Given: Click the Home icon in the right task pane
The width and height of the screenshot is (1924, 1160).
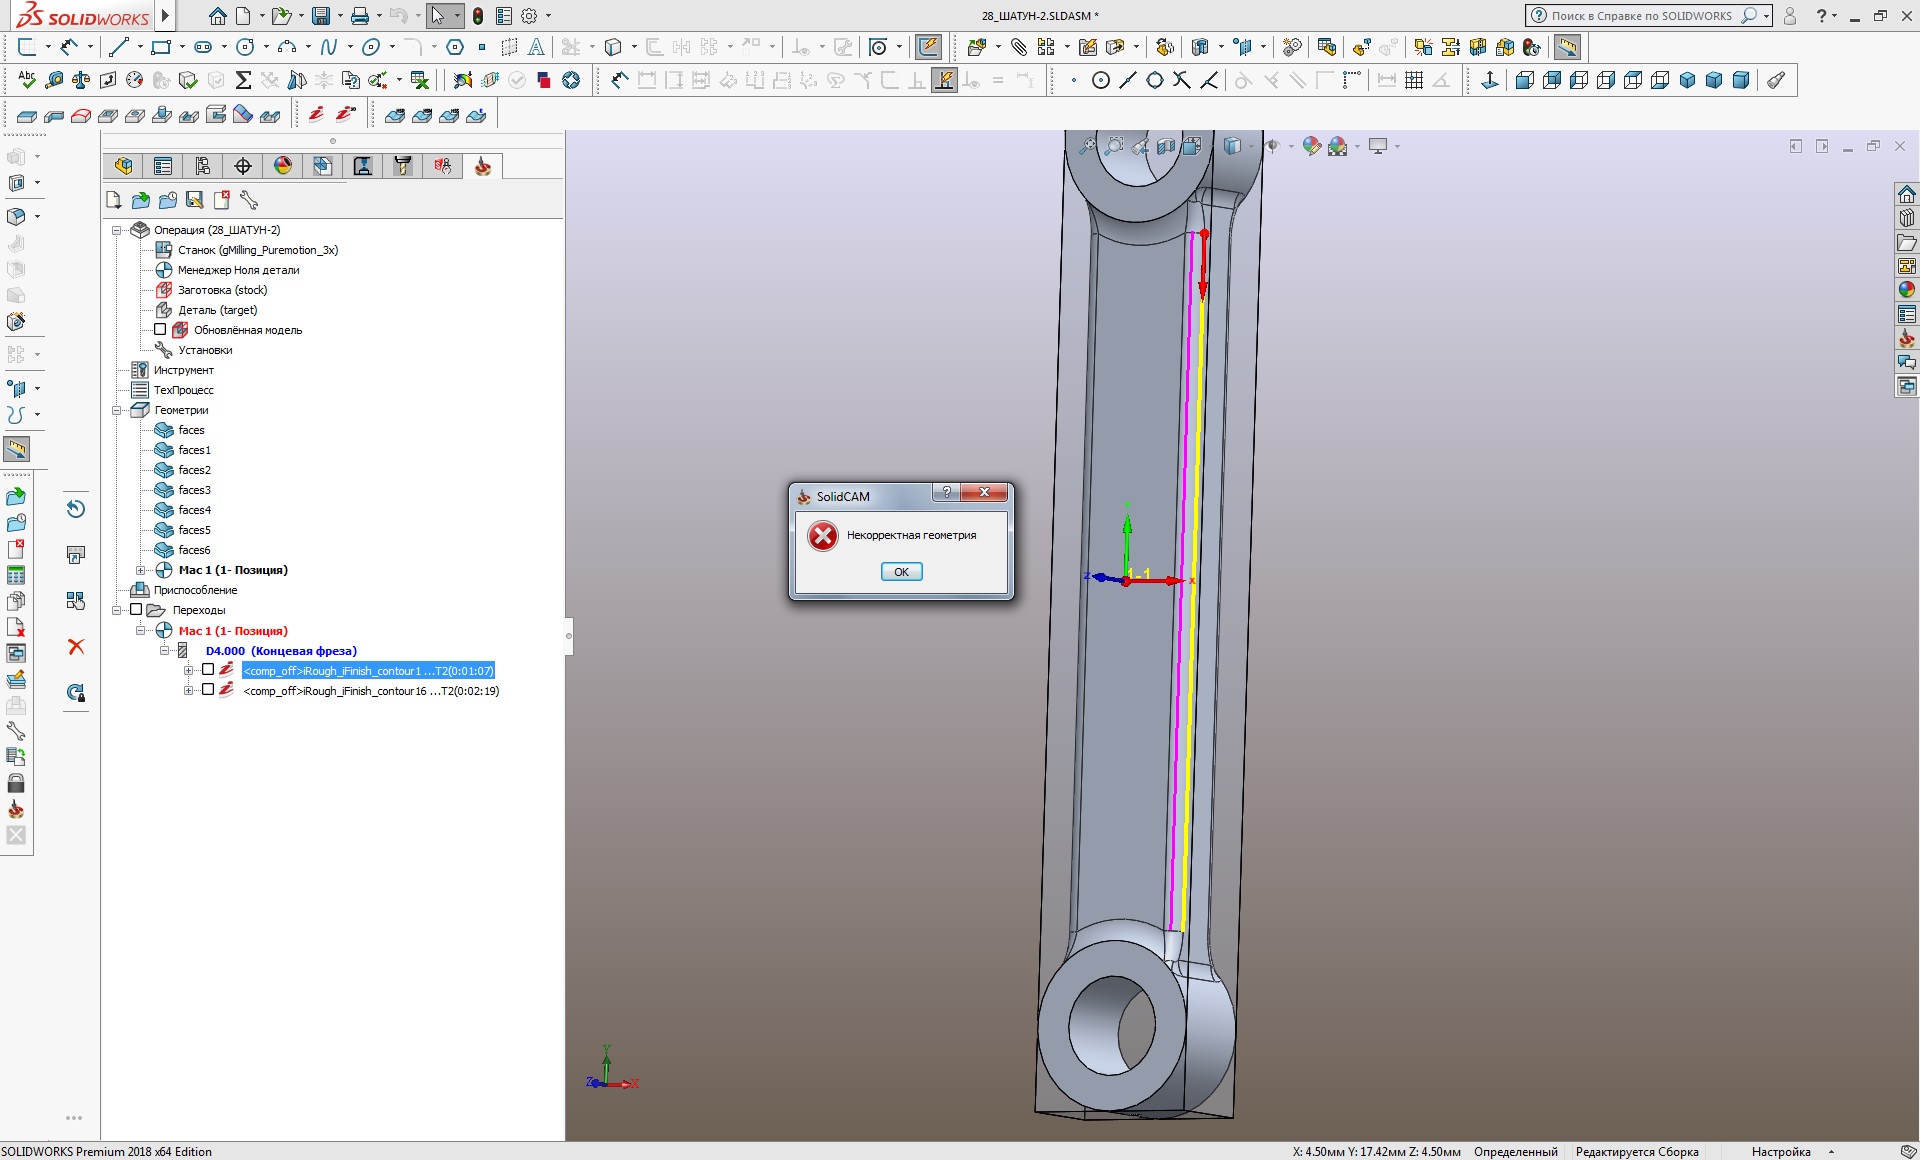Looking at the screenshot, I should 1906,194.
